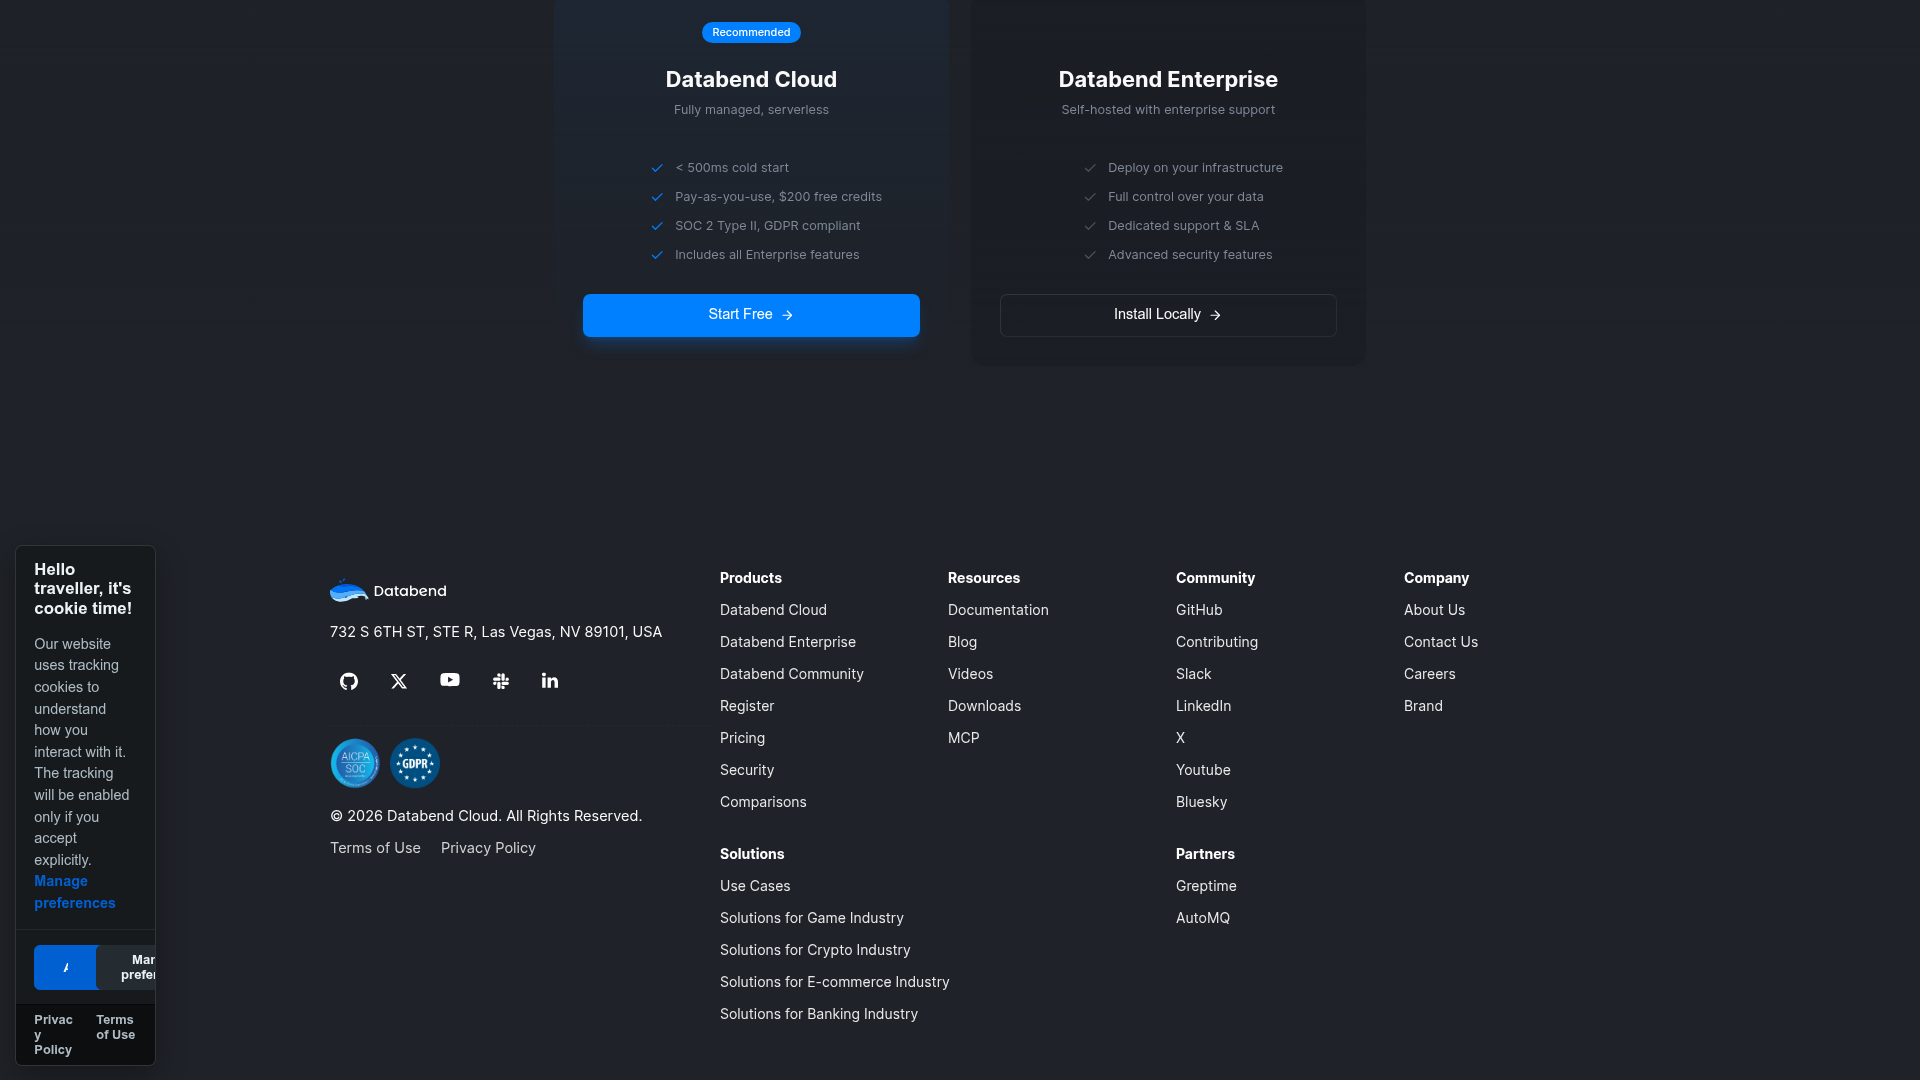Open the Contact Us link
This screenshot has width=1920, height=1080.
point(1441,642)
